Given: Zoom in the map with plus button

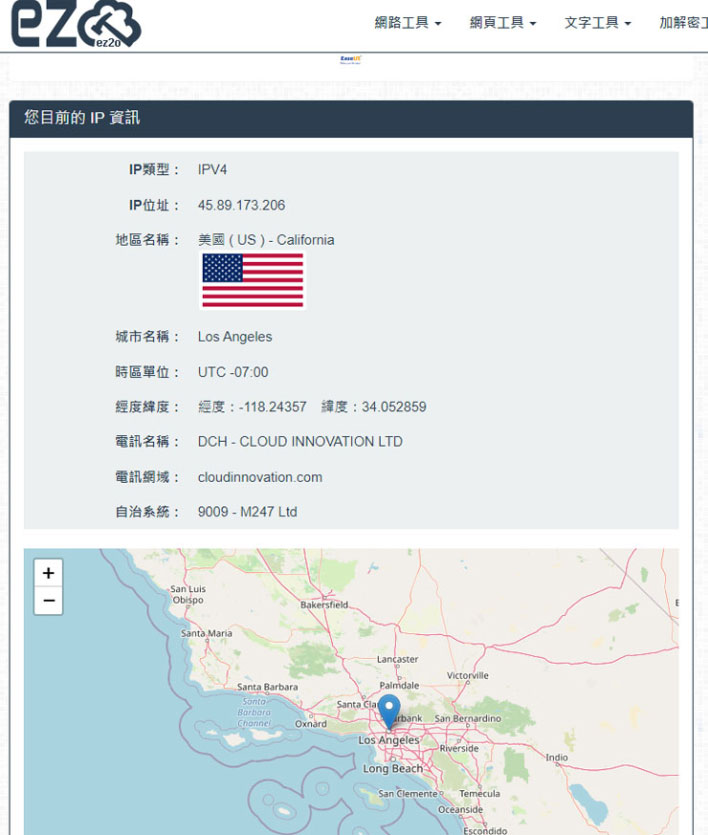Looking at the screenshot, I should pyautogui.click(x=48, y=573).
